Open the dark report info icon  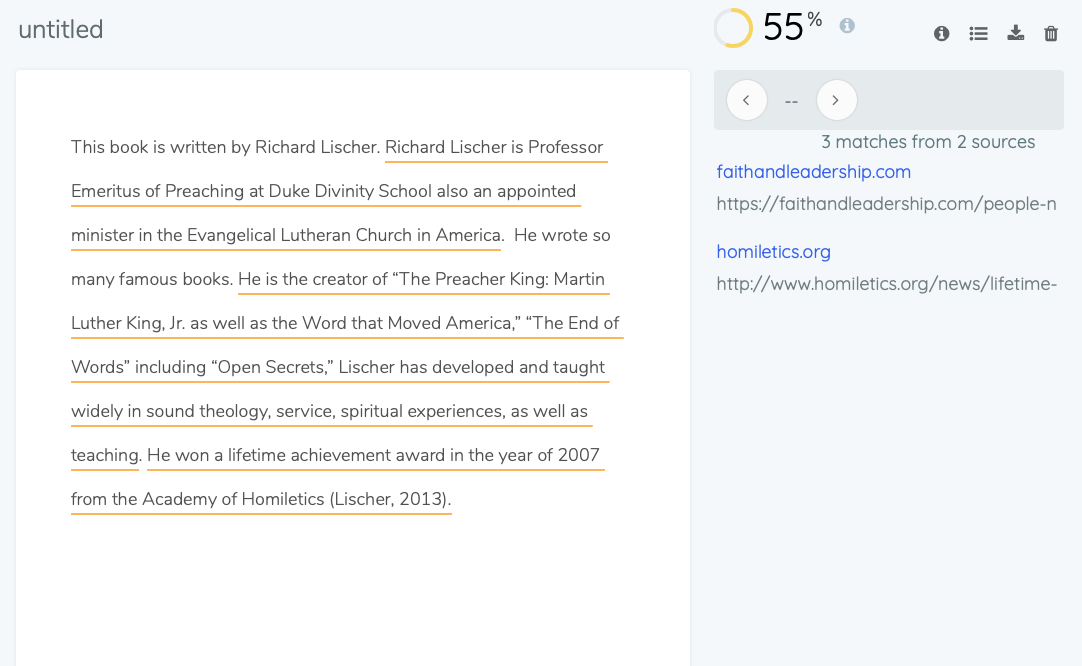(x=941, y=33)
